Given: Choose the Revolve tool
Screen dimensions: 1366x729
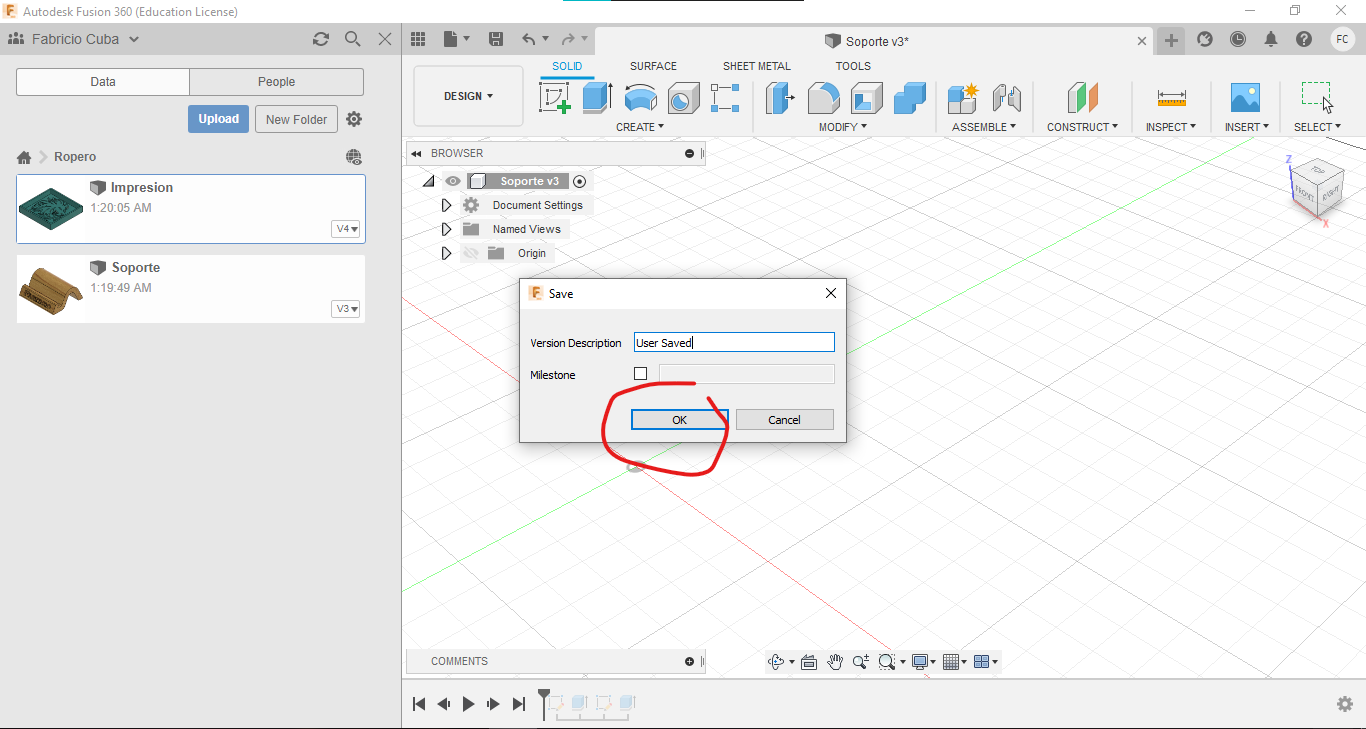Looking at the screenshot, I should pos(640,98).
